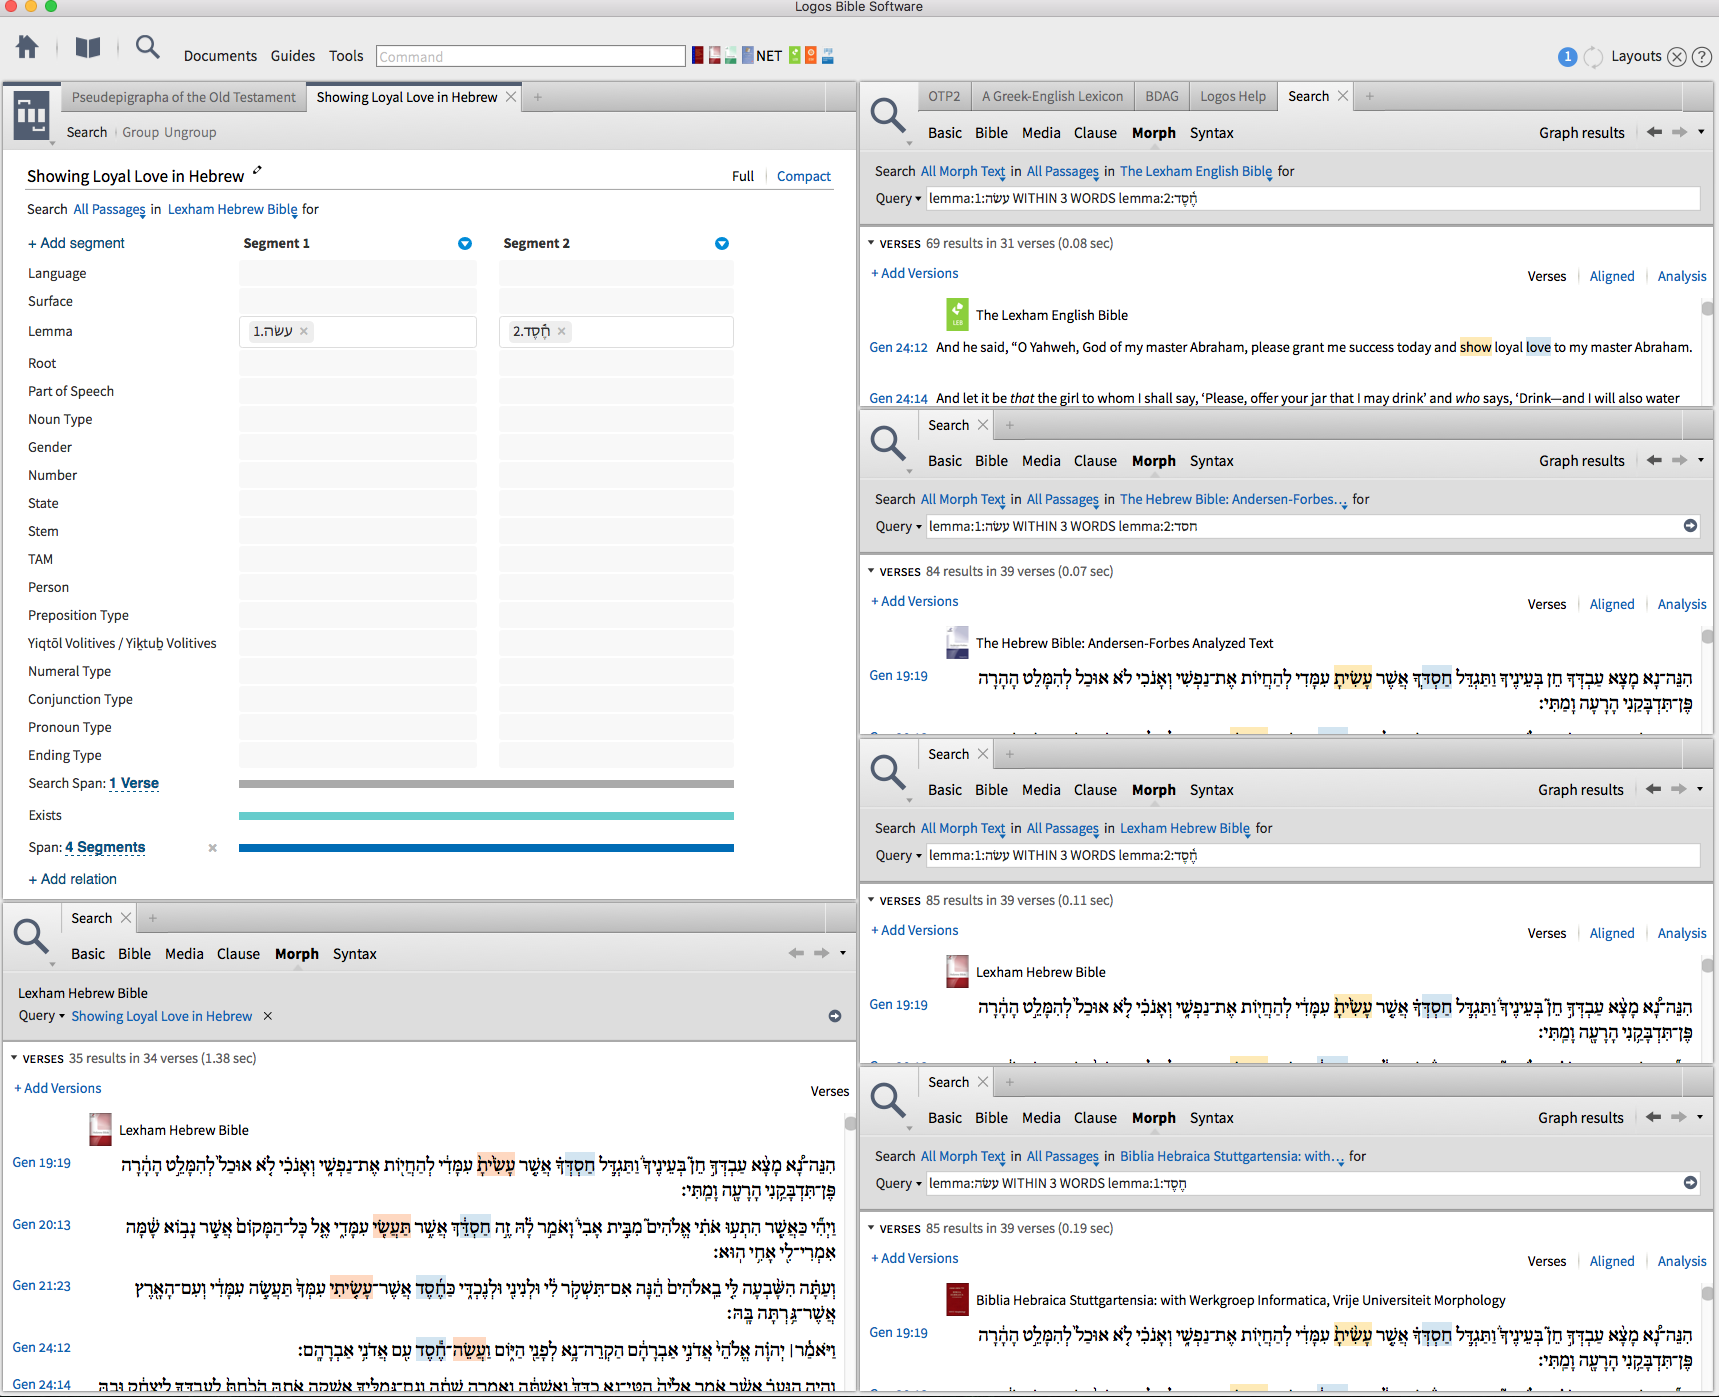Open the All Passages dropdown in Morph Query
The image size is (1719, 1397).
coord(111,210)
